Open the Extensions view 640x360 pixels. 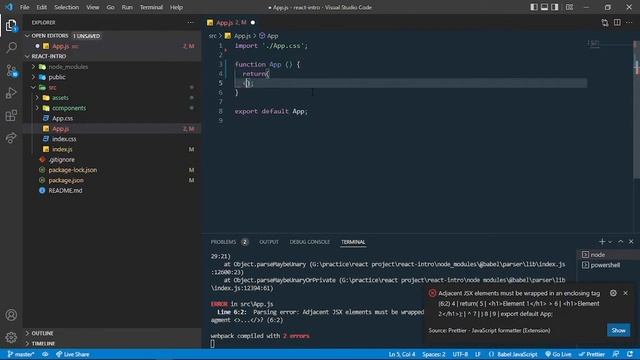click(11, 116)
